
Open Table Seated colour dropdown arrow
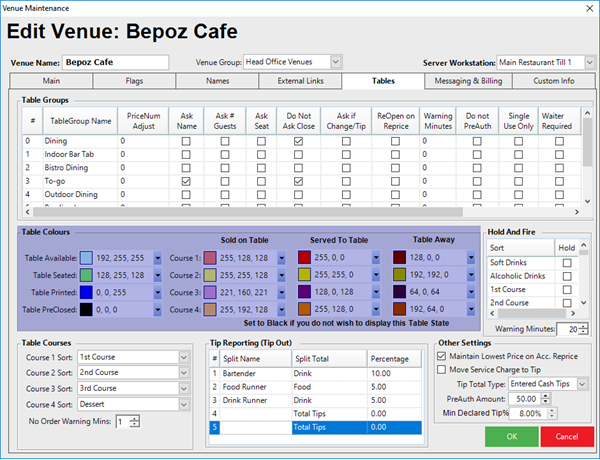click(158, 276)
